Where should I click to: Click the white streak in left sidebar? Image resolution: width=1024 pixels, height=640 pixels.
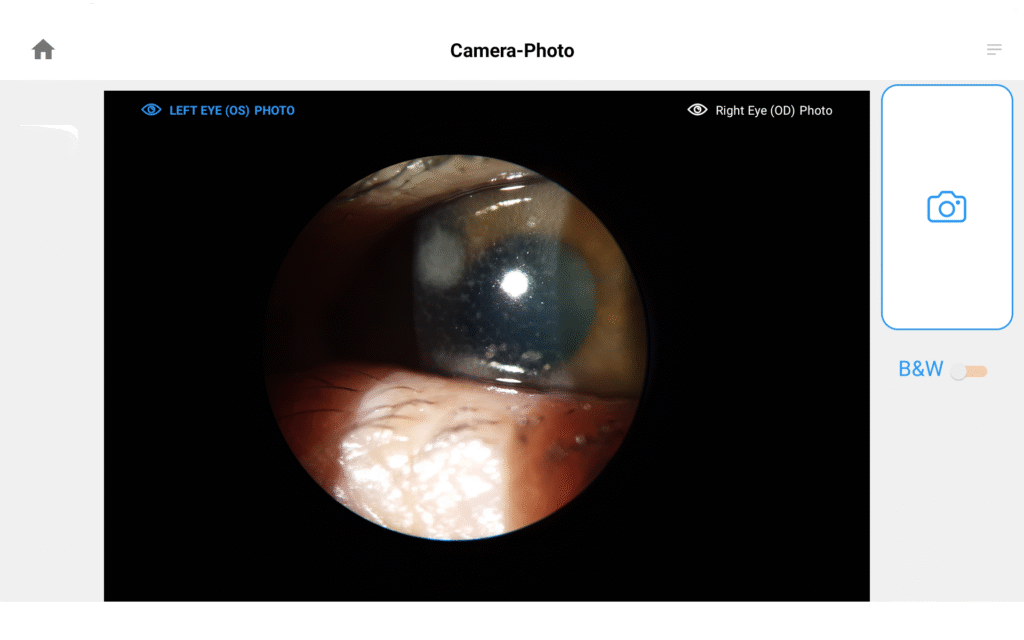point(51,131)
